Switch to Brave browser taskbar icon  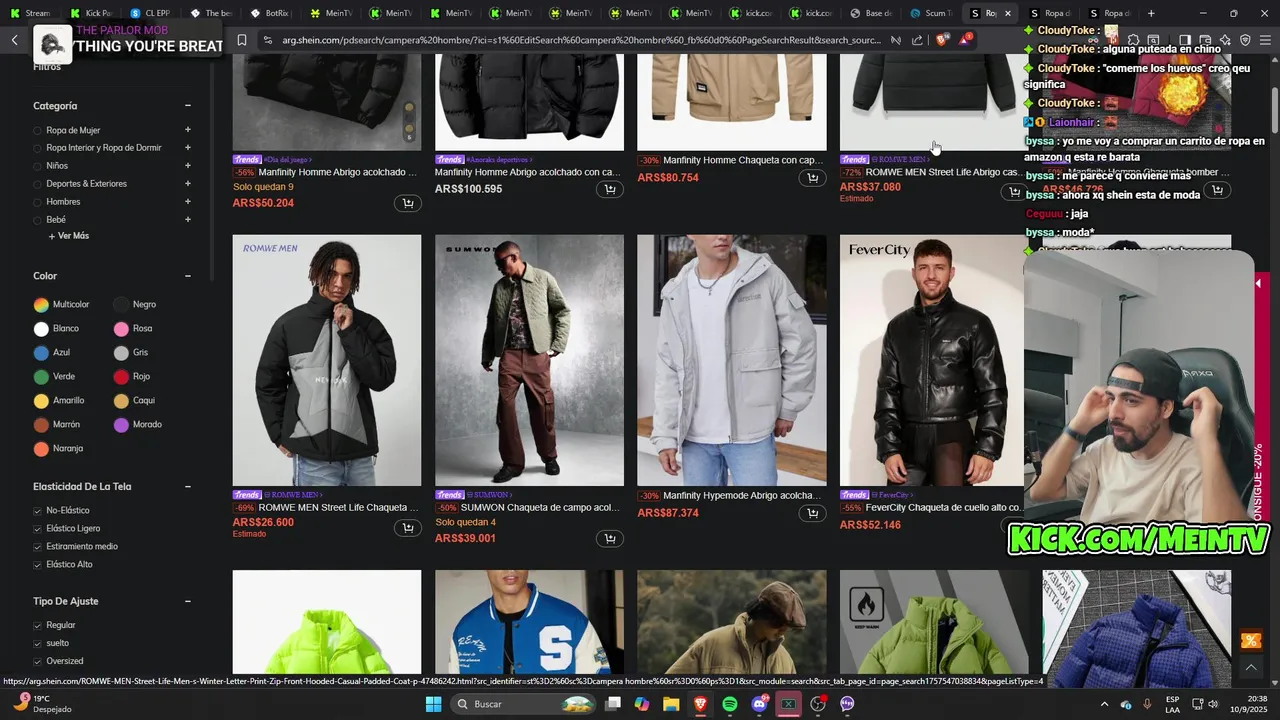(700, 704)
